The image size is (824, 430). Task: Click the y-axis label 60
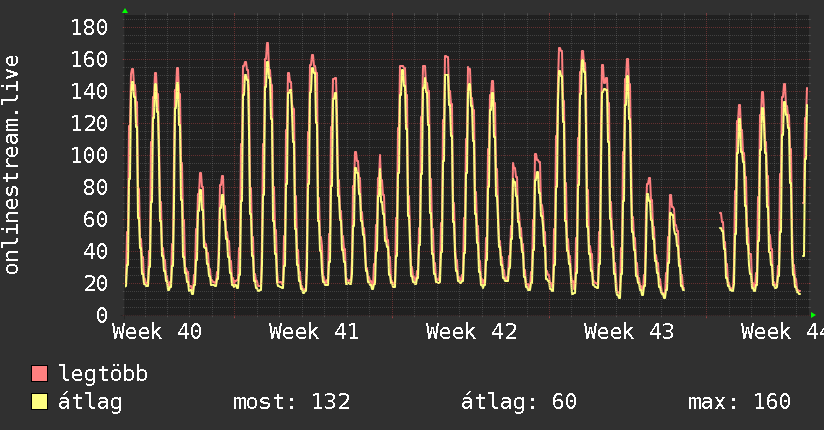(x=96, y=219)
